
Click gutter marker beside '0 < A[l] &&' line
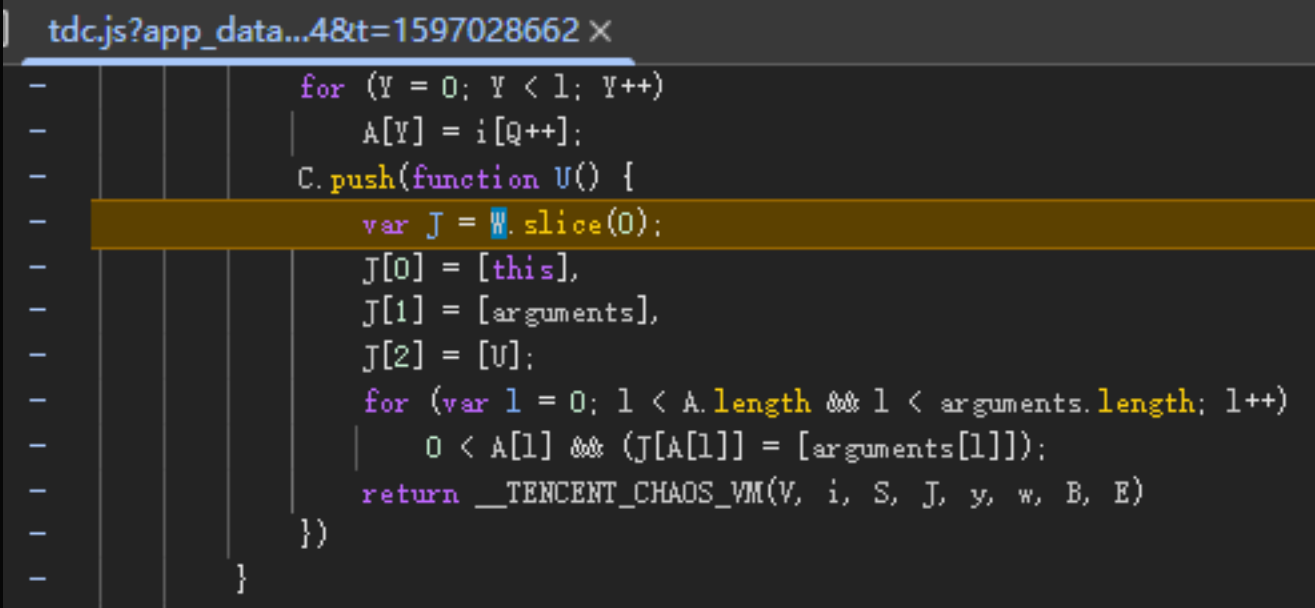point(38,448)
